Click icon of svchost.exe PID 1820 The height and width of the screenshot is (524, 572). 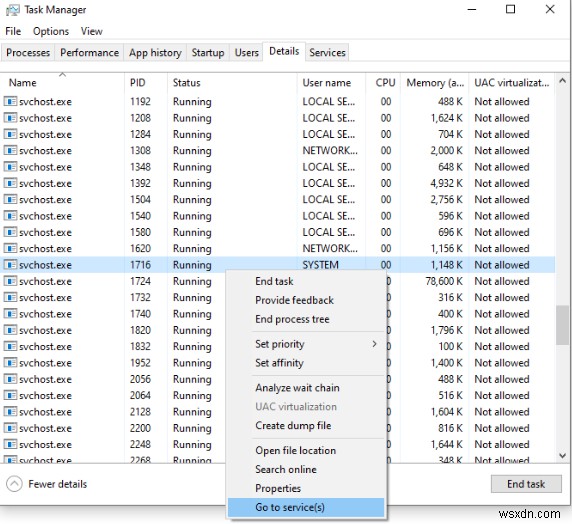[10, 330]
